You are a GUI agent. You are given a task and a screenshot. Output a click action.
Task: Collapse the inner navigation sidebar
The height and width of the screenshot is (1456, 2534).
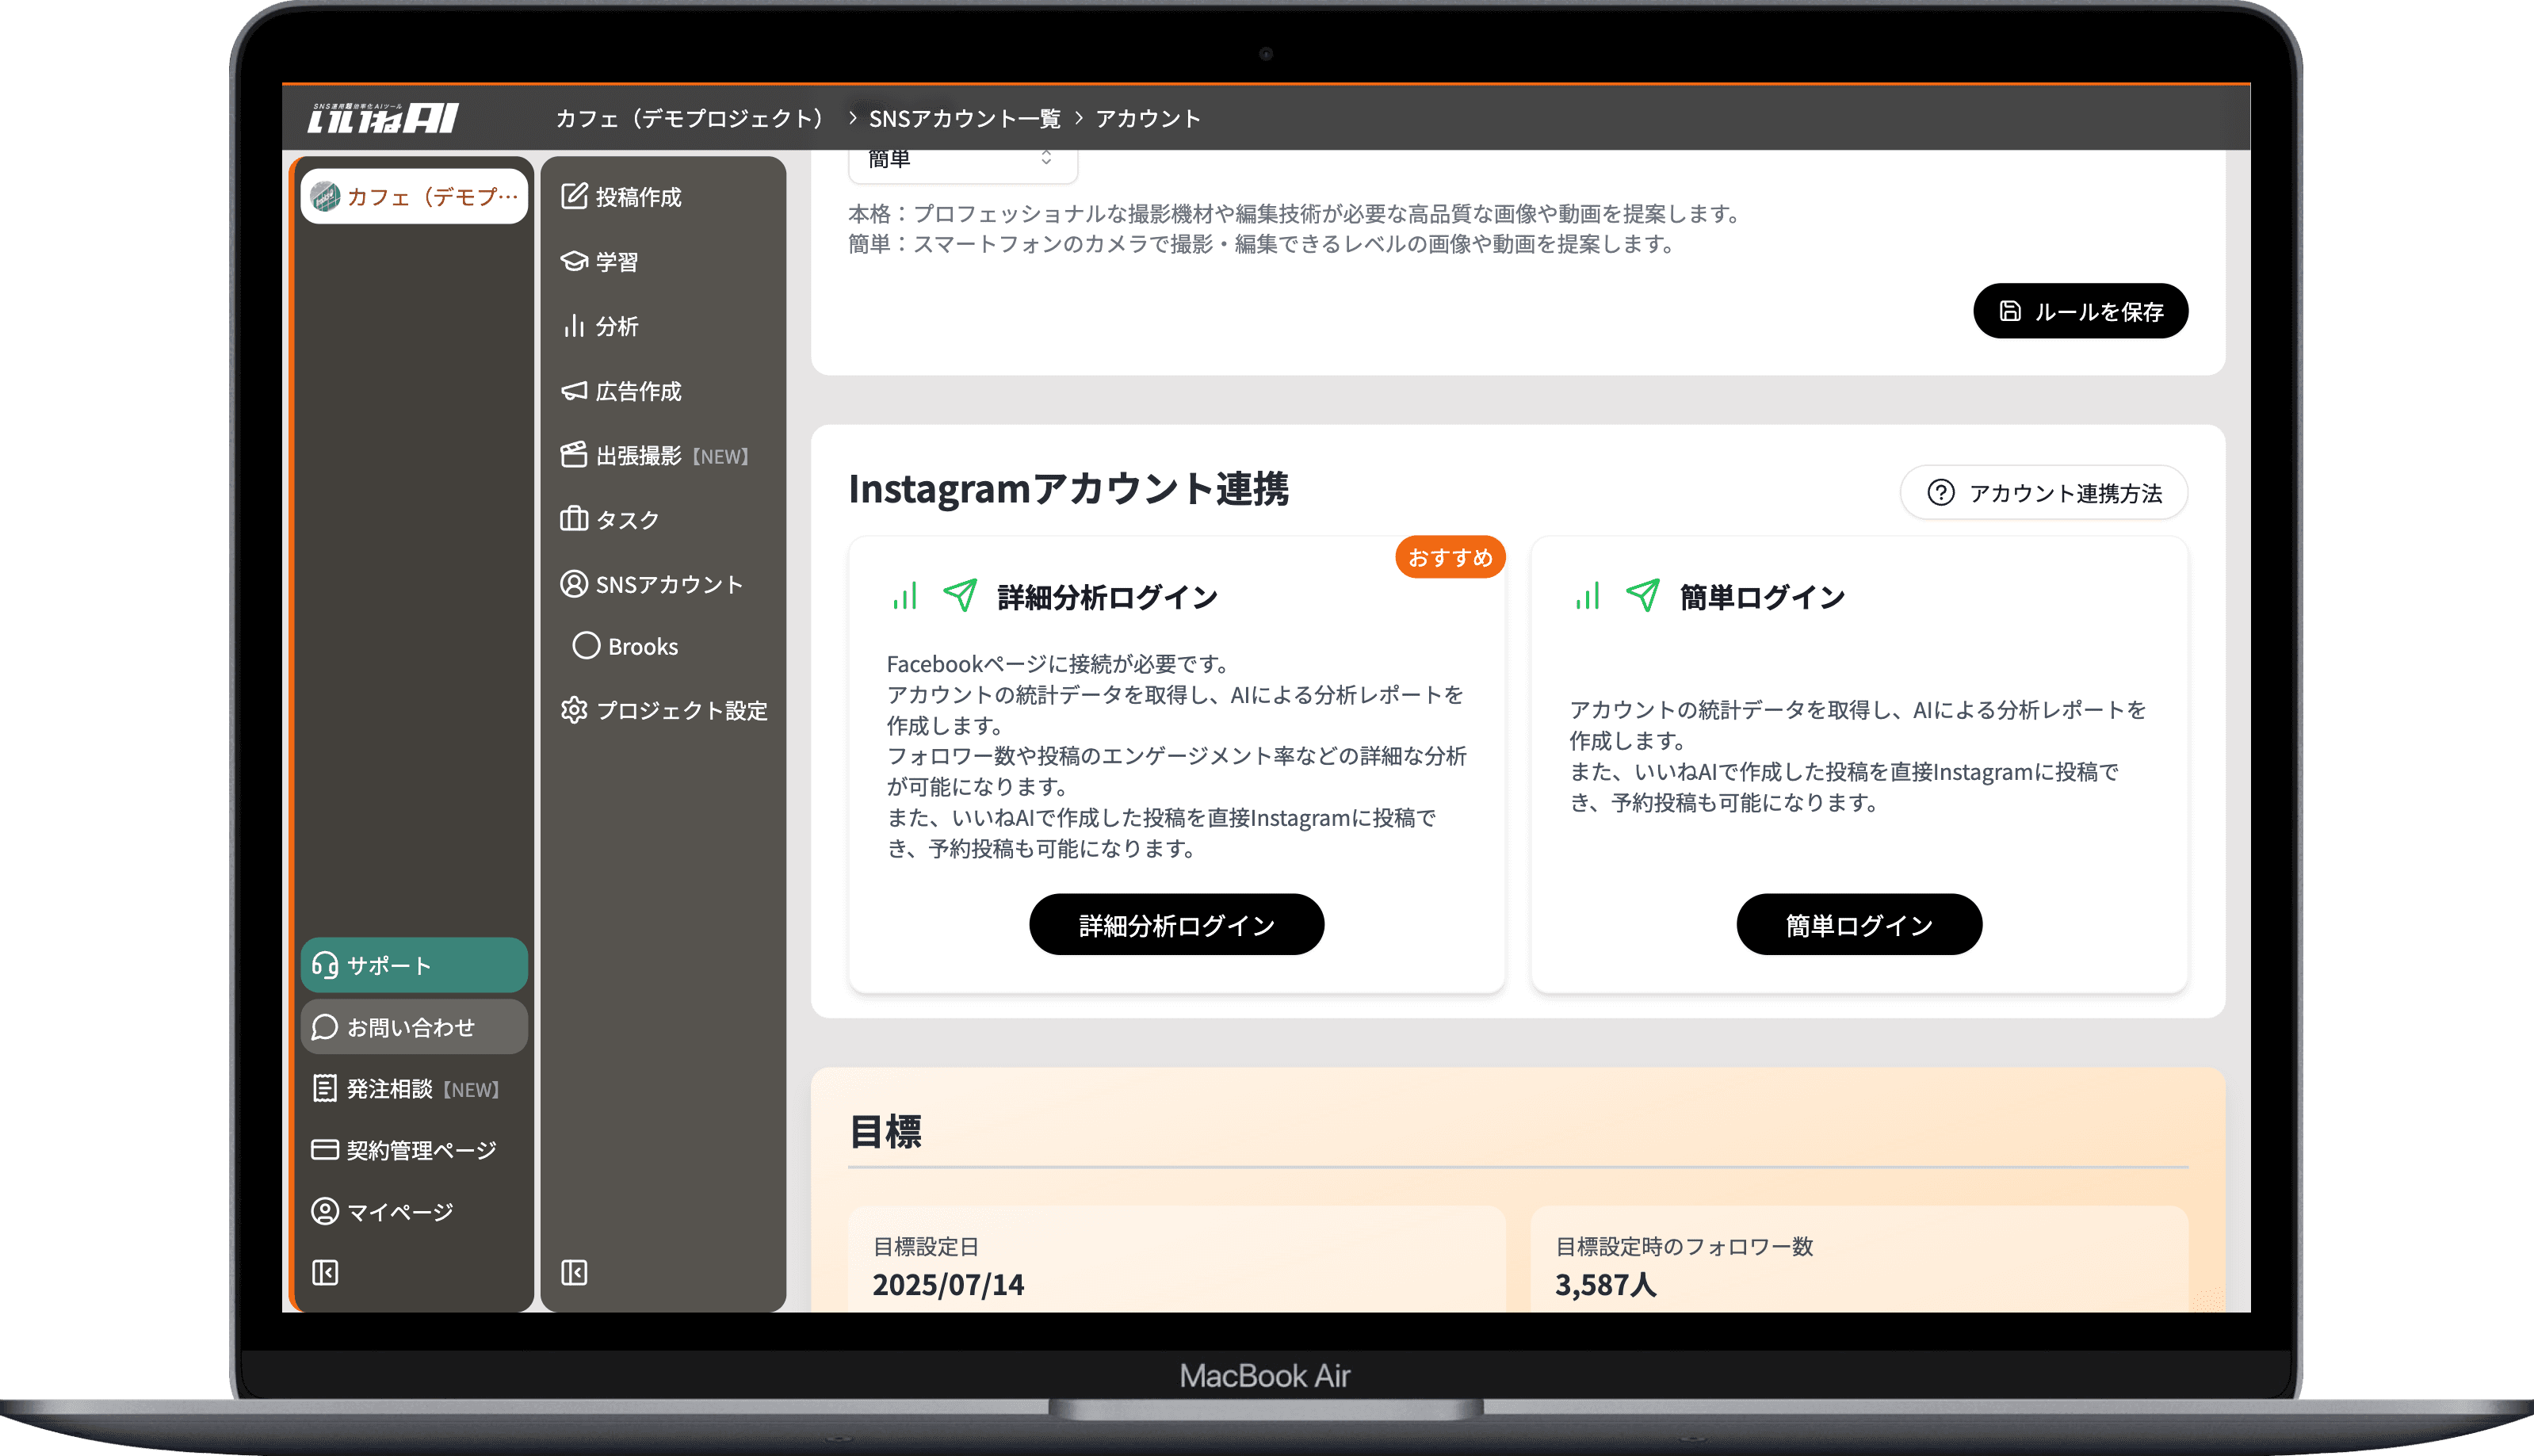(x=573, y=1271)
